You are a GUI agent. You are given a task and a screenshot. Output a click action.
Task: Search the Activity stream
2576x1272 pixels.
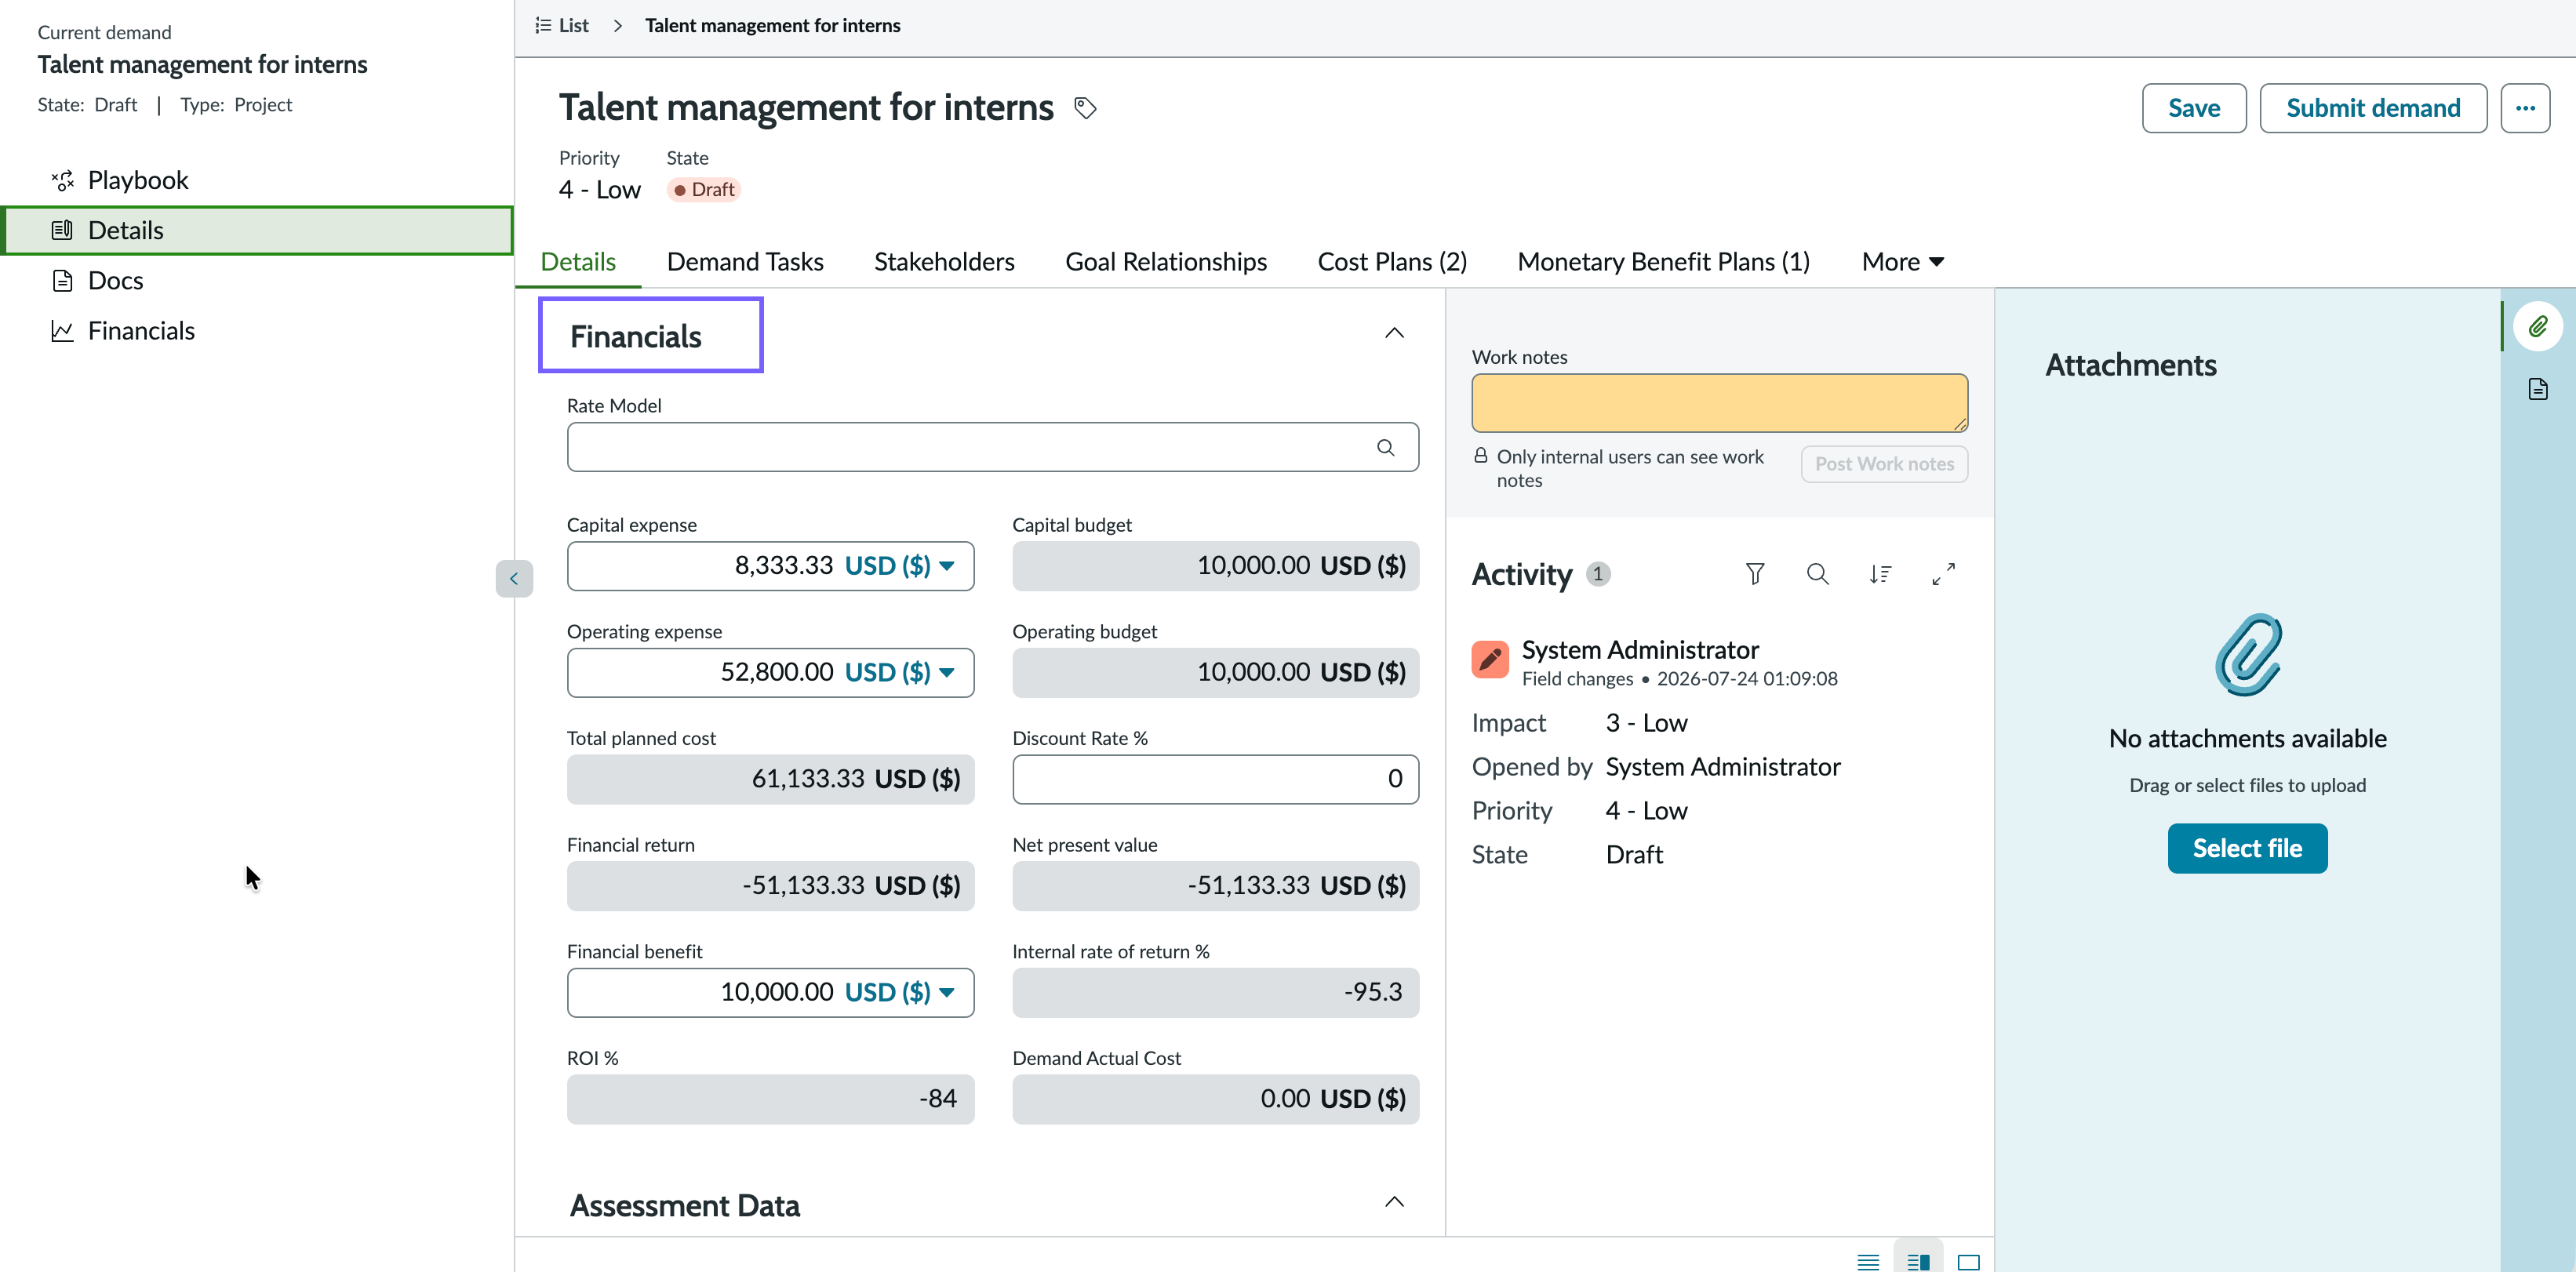[1817, 574]
